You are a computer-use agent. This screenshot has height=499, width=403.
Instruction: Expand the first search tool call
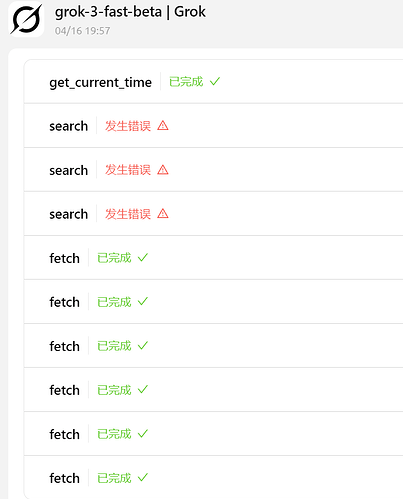pos(213,126)
